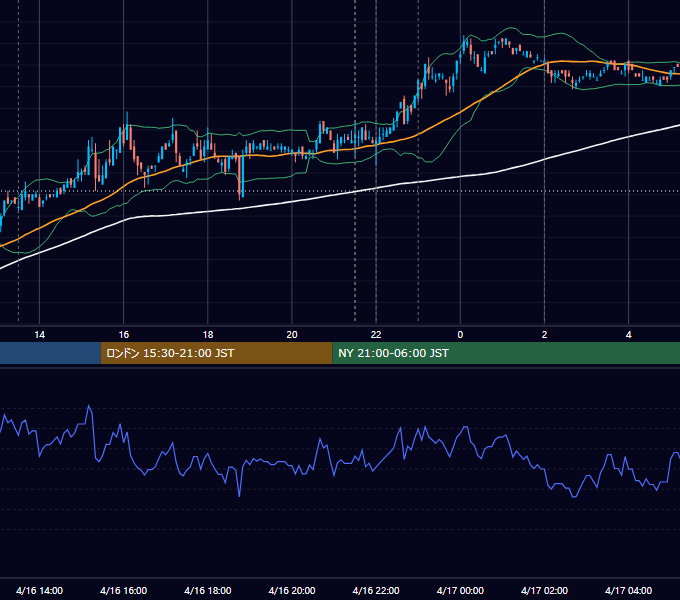
Task: Click the '4/17 02:00' date label
Action: coord(544,590)
